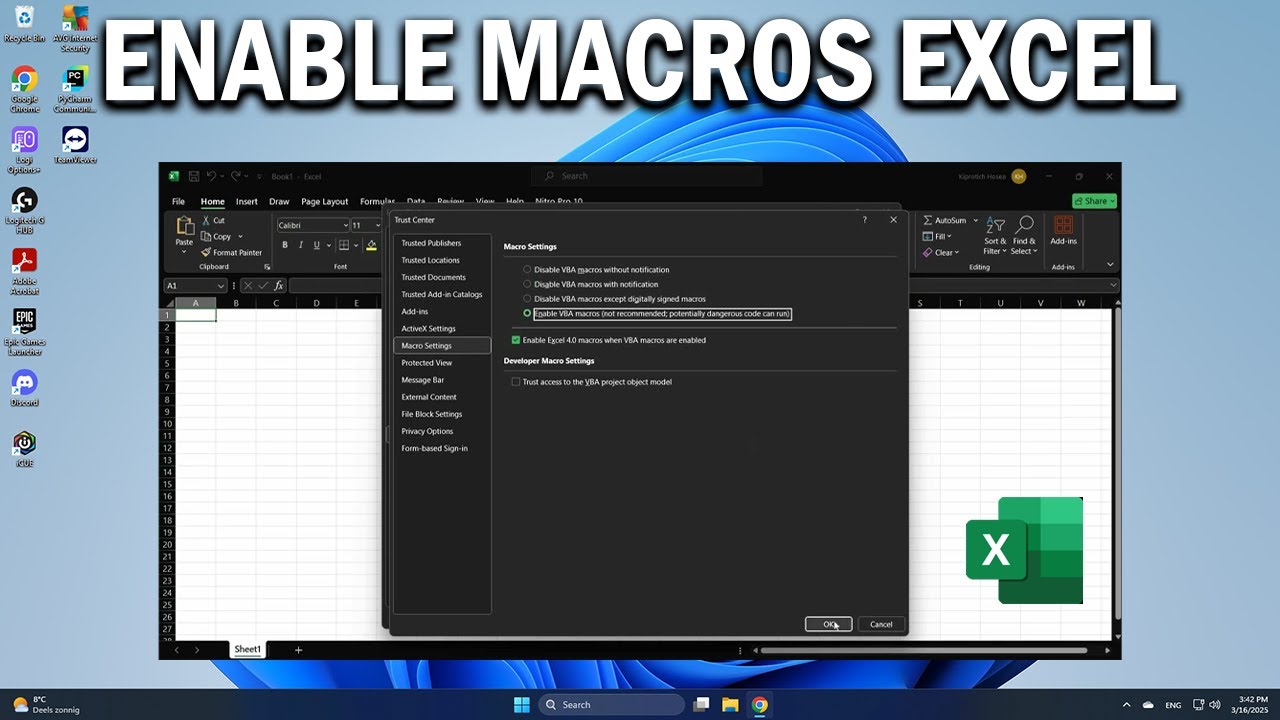Click the Undo arrow in title bar
This screenshot has width=1280, height=720.
(211, 176)
